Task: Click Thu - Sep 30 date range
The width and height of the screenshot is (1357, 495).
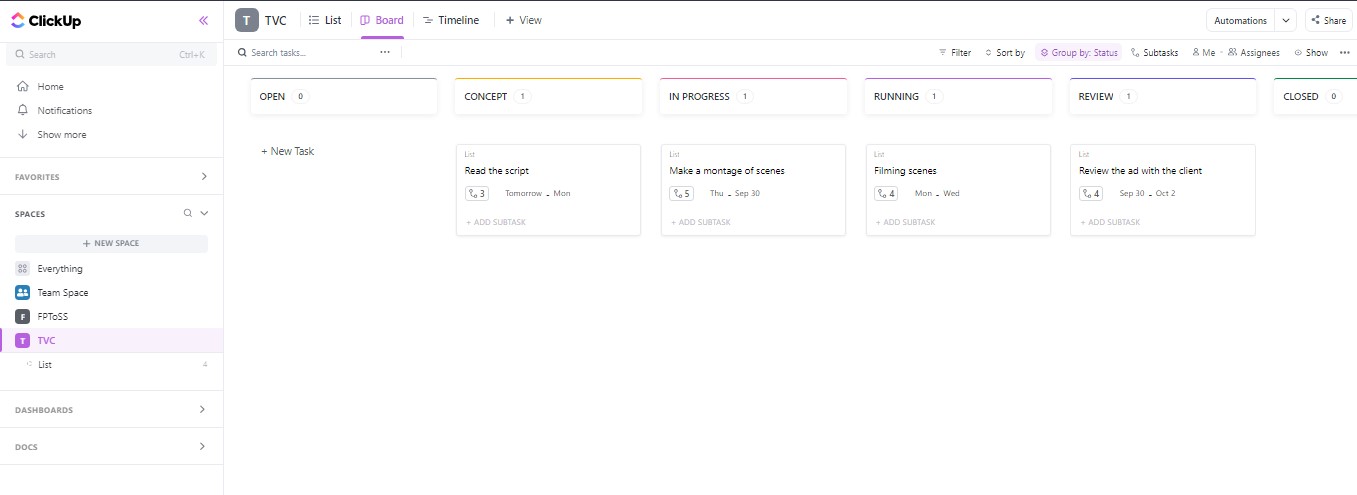Action: (734, 194)
